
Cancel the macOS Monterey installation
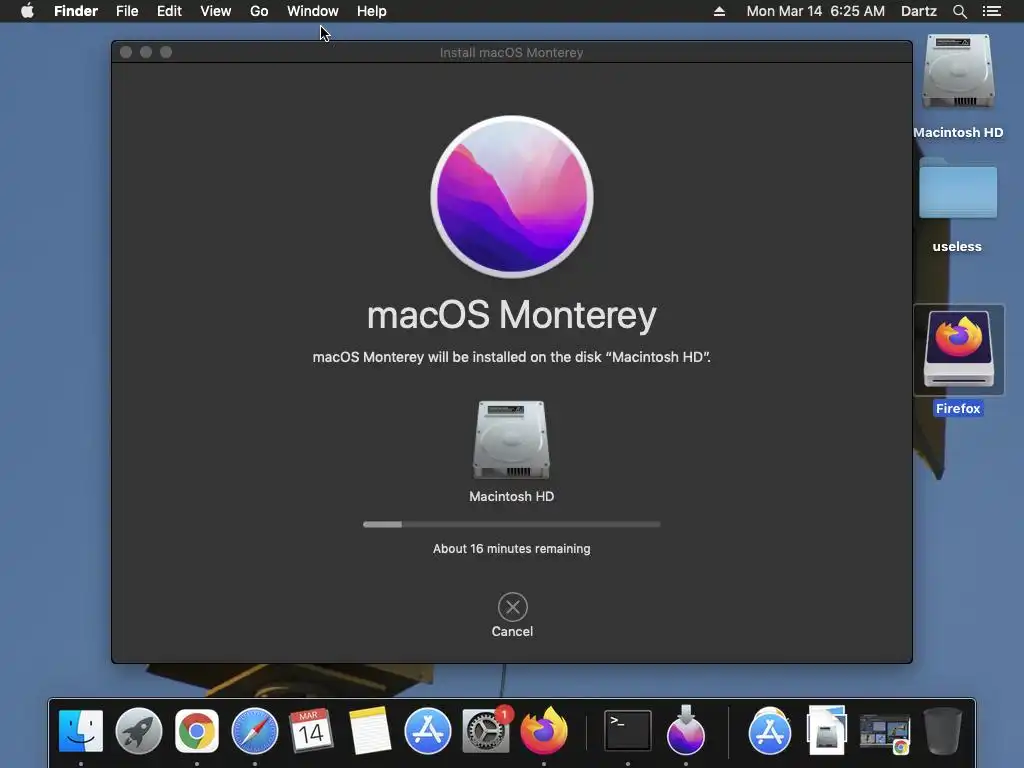pyautogui.click(x=513, y=607)
